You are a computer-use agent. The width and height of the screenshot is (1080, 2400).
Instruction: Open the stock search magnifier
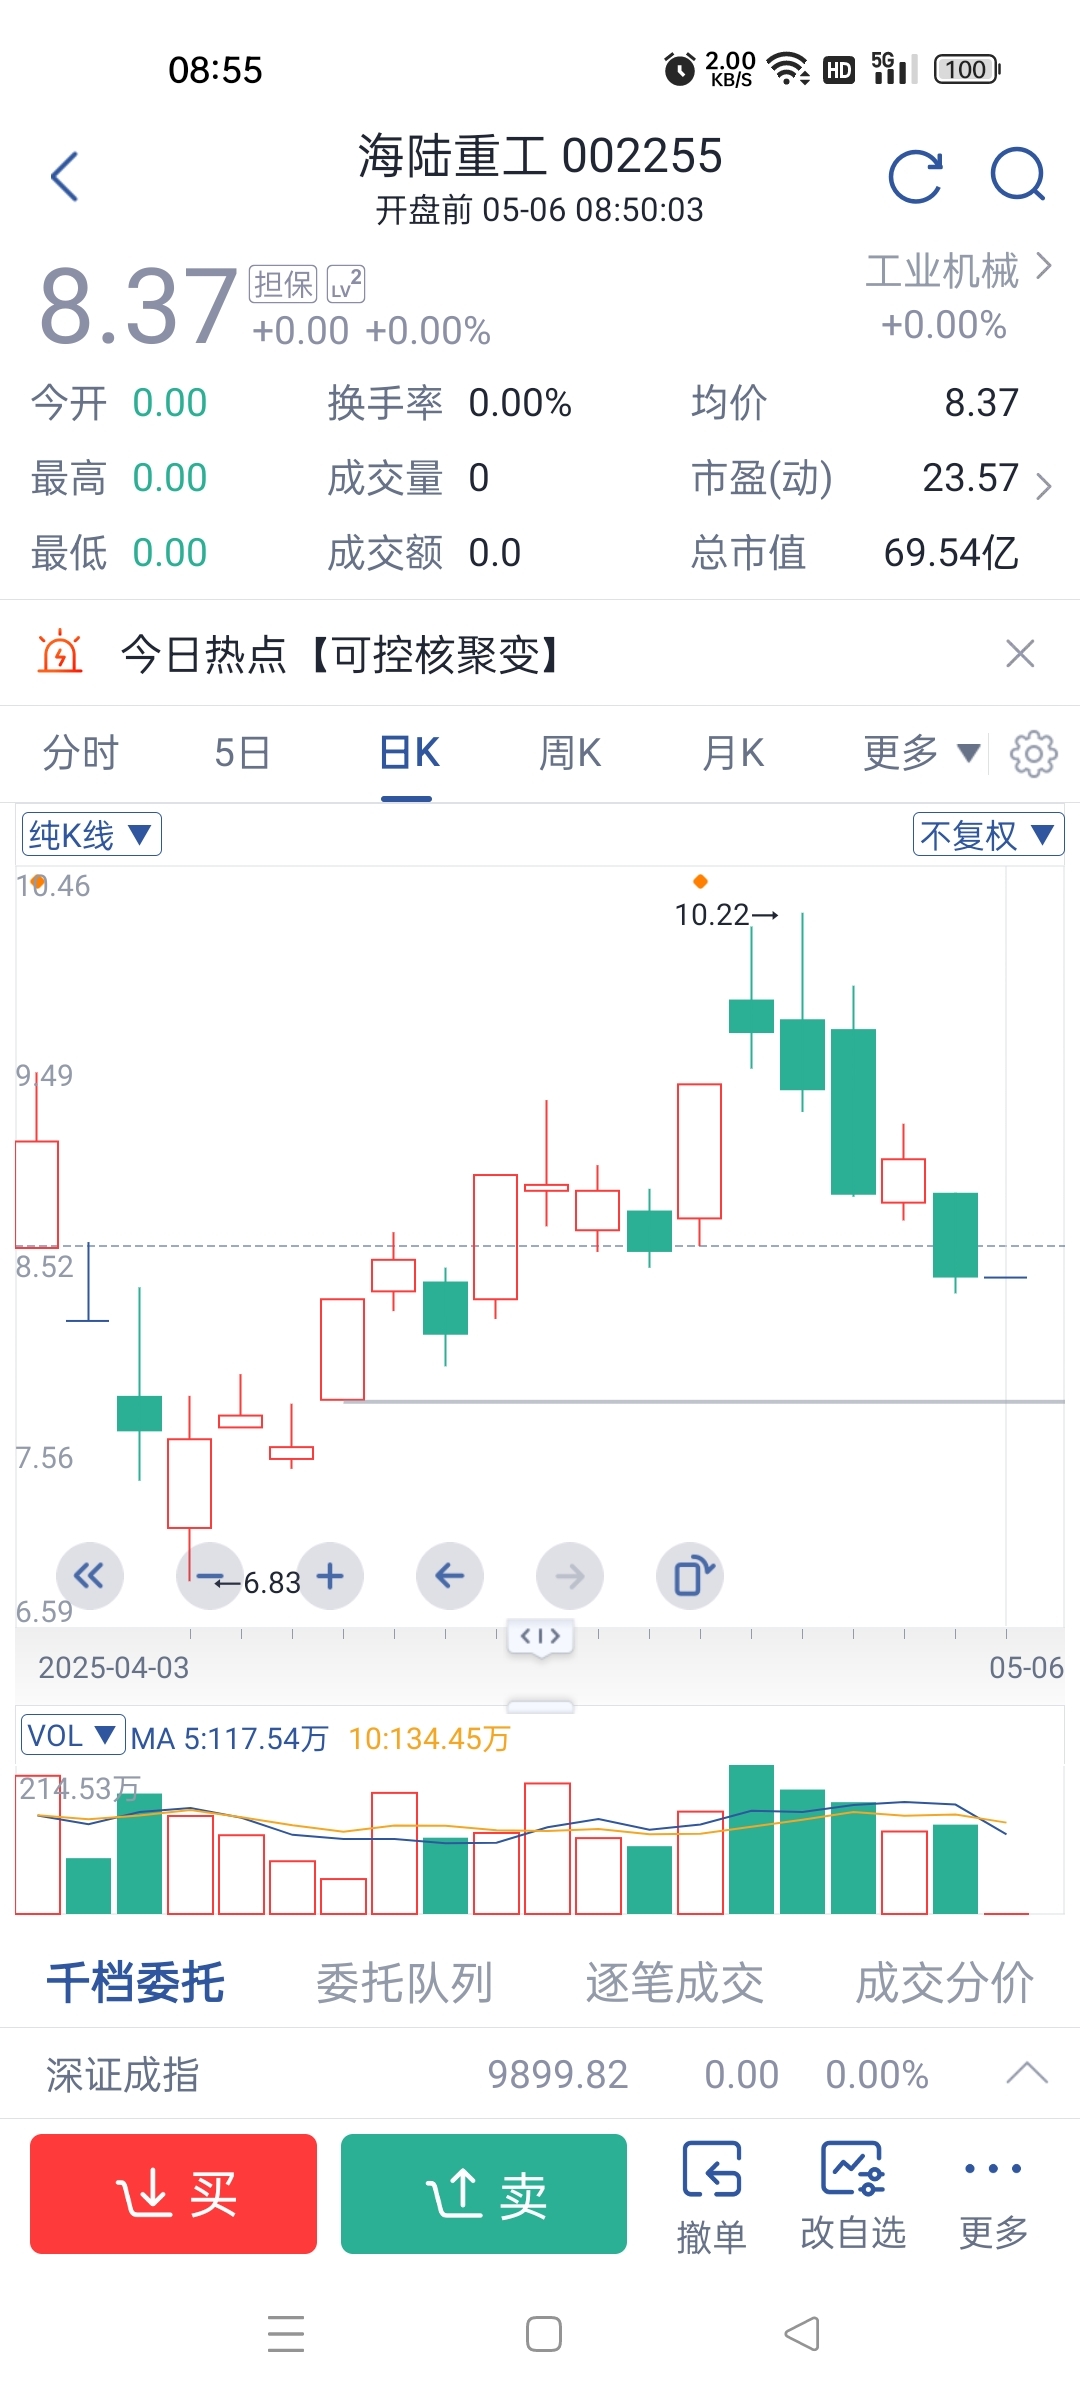[x=1018, y=175]
